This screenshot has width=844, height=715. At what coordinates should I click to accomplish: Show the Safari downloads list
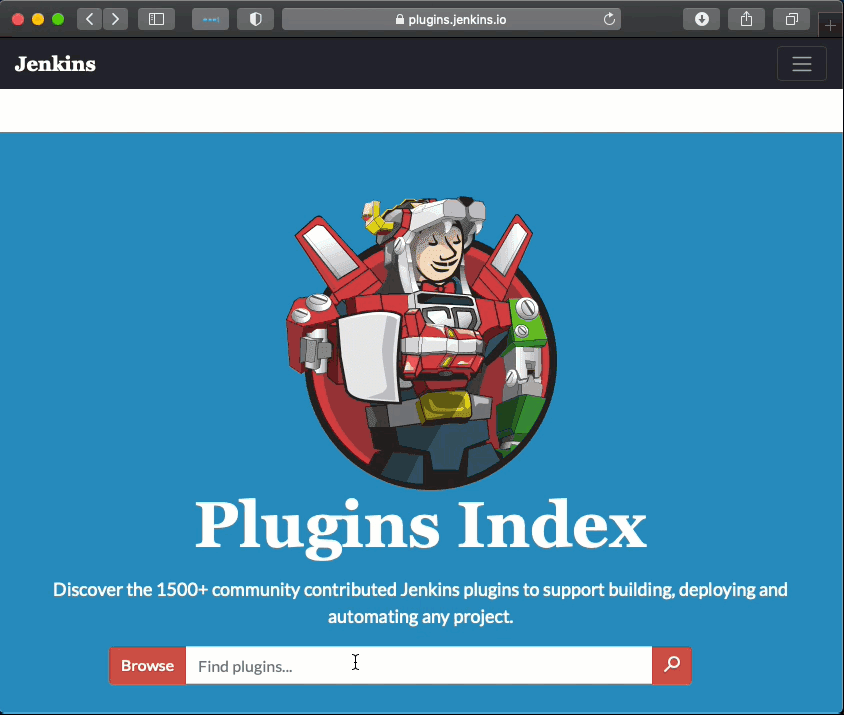[x=701, y=19]
